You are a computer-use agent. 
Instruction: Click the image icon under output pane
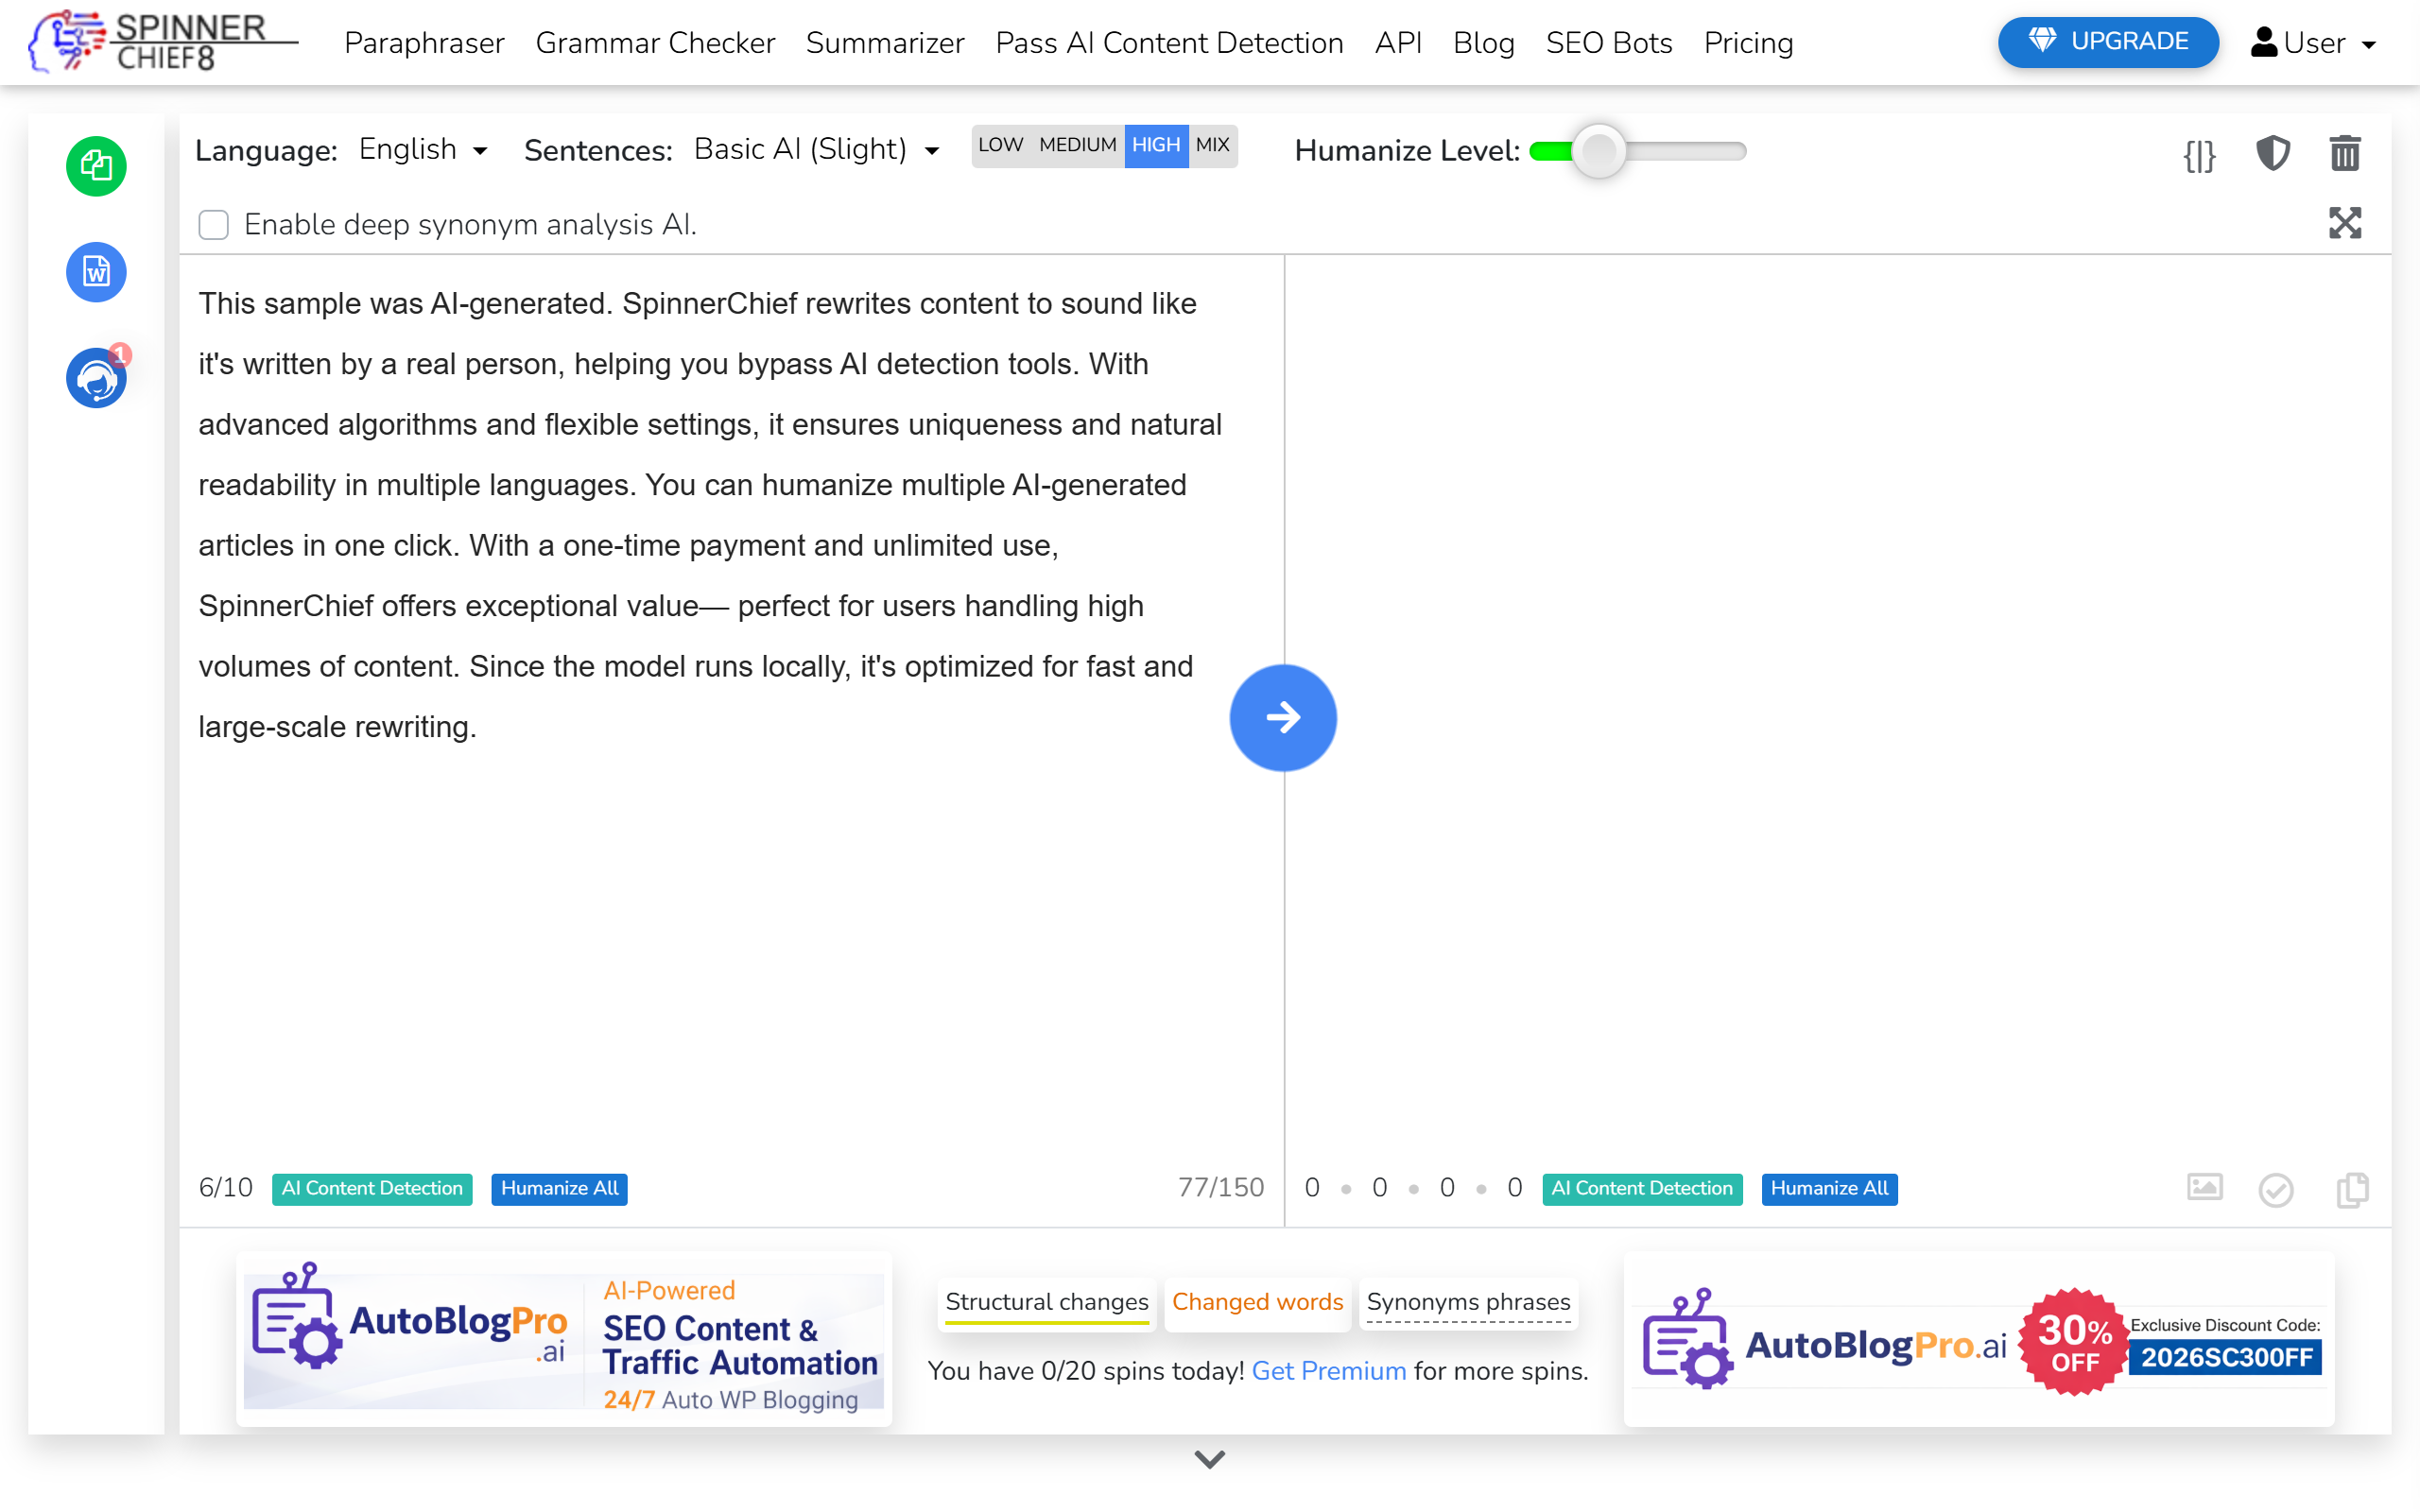click(x=2205, y=1187)
